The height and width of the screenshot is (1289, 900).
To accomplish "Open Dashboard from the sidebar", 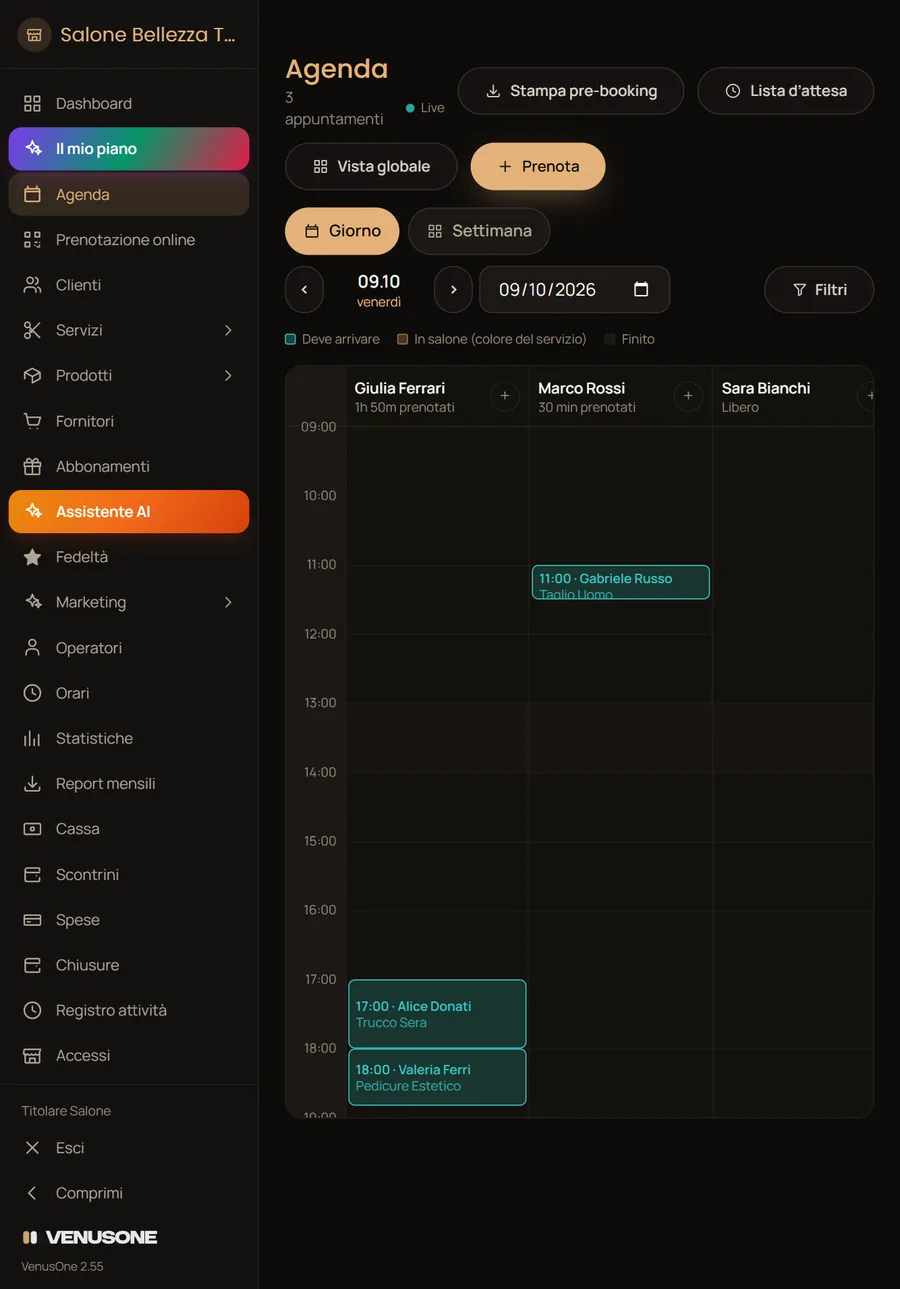I will [129, 103].
